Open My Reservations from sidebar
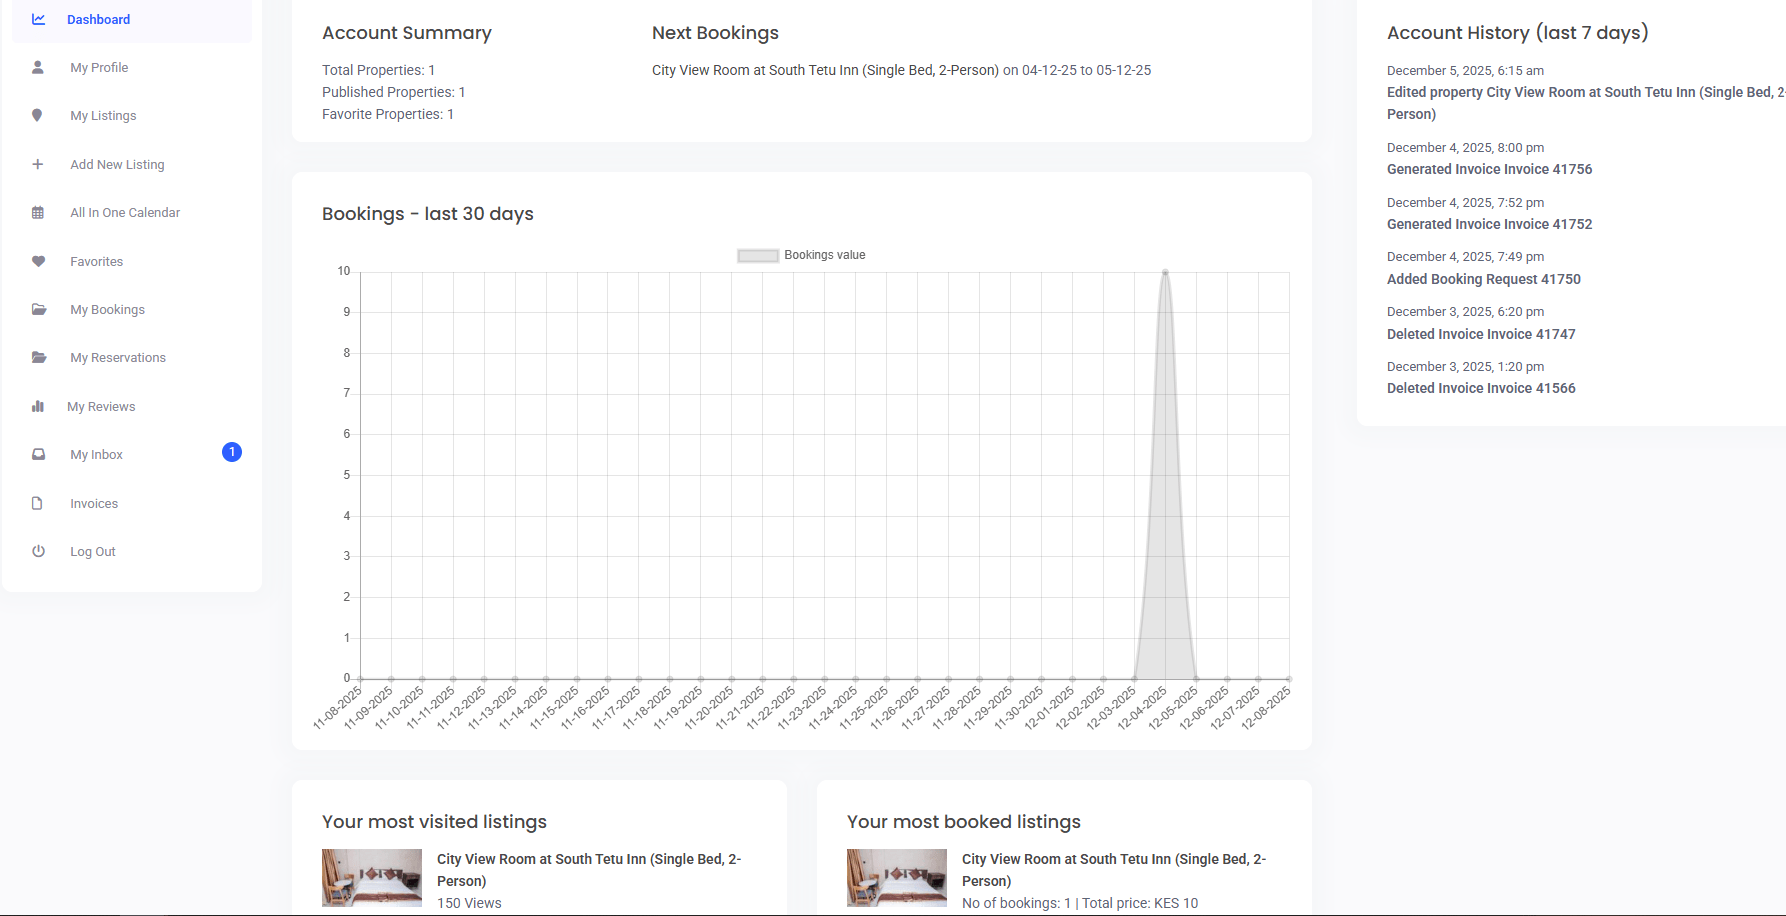This screenshot has width=1786, height=916. click(118, 358)
